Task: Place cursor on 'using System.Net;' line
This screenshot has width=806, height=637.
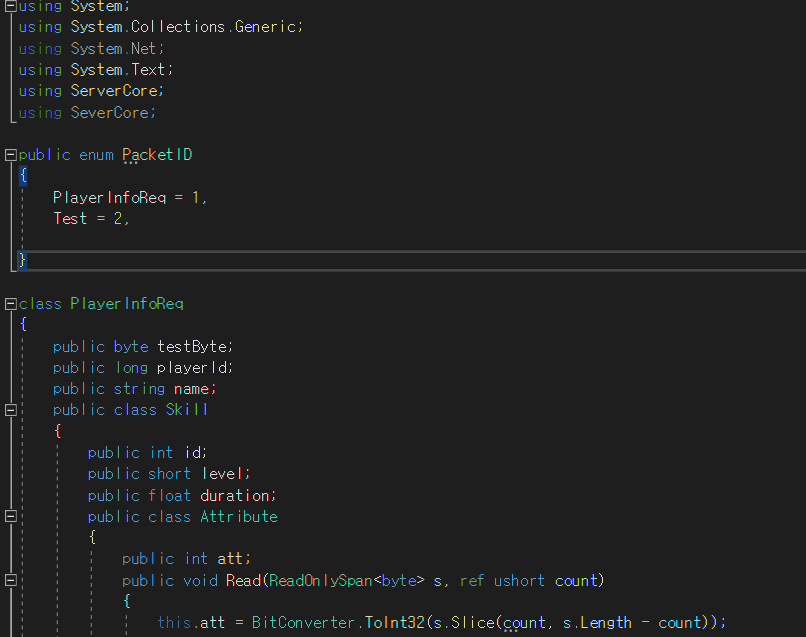Action: 91,48
